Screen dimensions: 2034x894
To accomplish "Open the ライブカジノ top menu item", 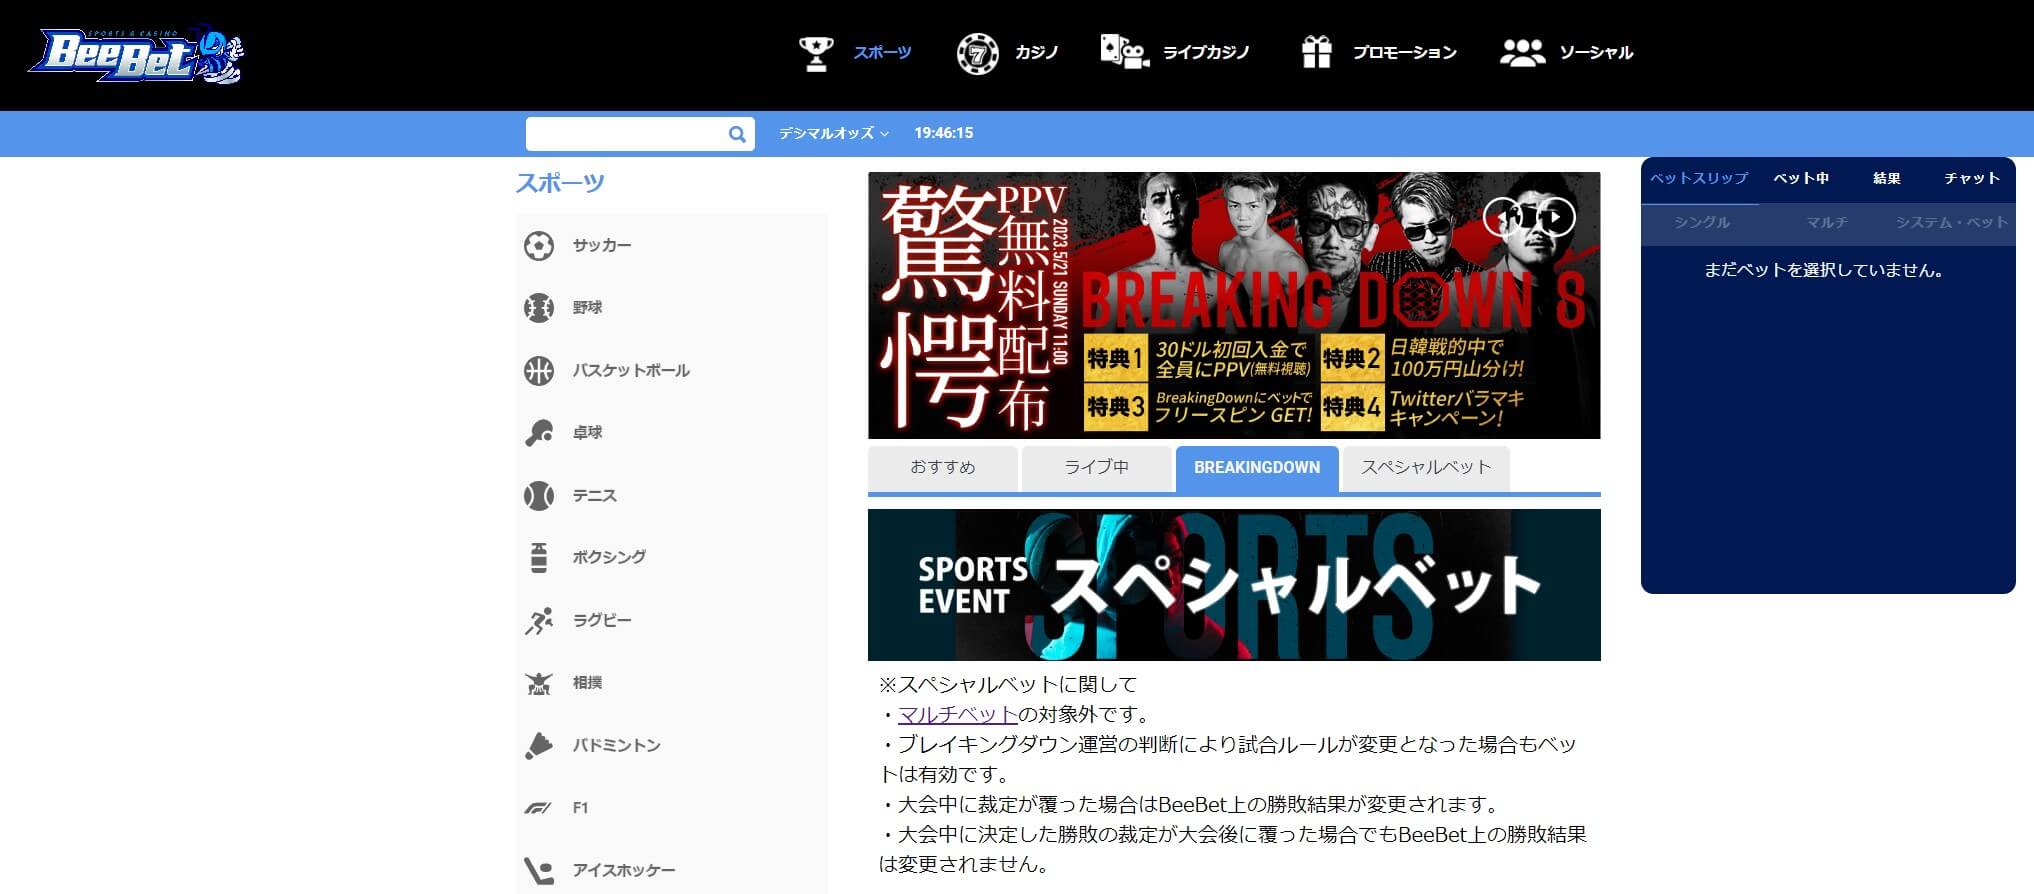I will [x=1206, y=53].
